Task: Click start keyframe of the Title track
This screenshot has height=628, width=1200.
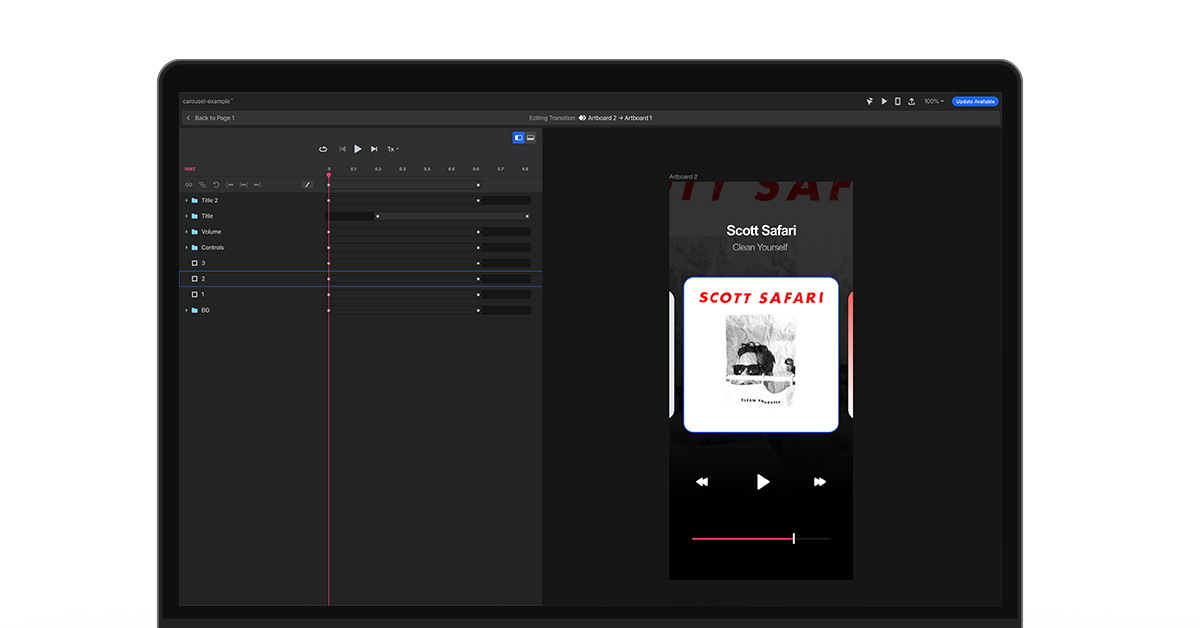Action: point(377,216)
